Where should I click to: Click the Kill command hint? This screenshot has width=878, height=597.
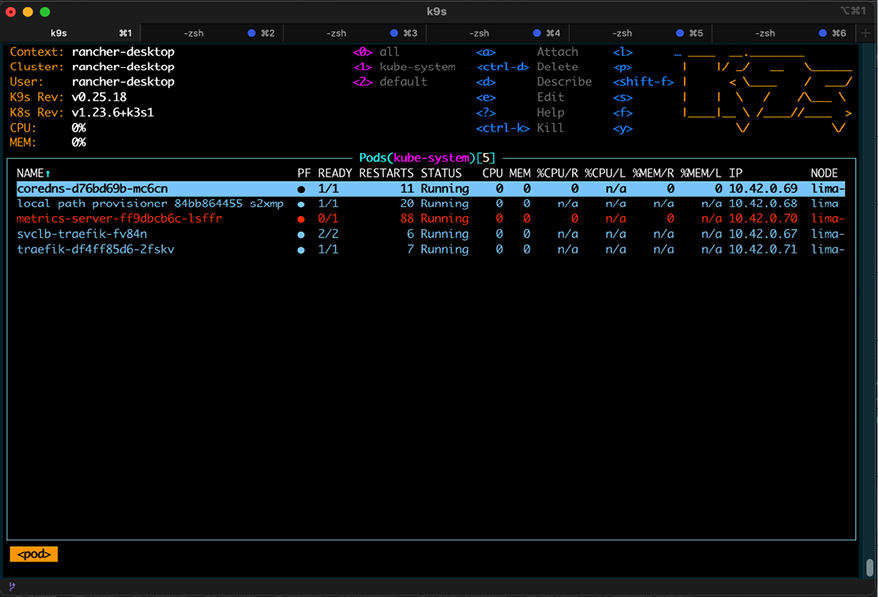(550, 128)
